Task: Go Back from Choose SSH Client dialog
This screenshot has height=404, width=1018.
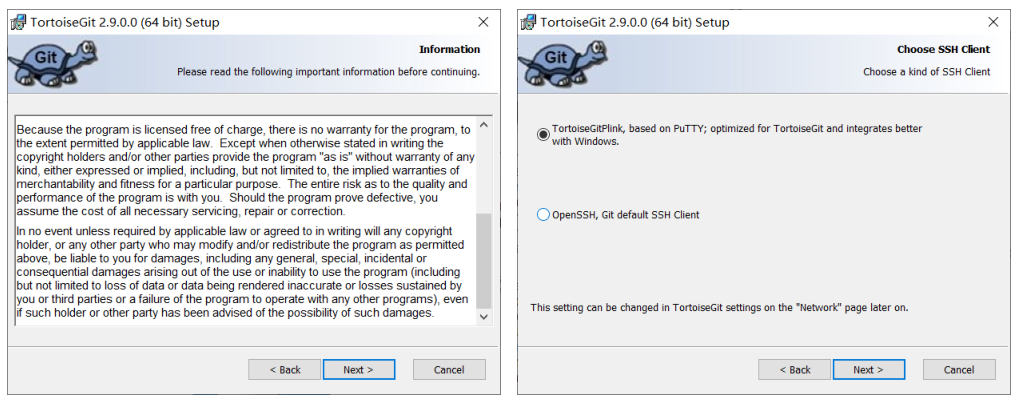Action: (x=794, y=370)
